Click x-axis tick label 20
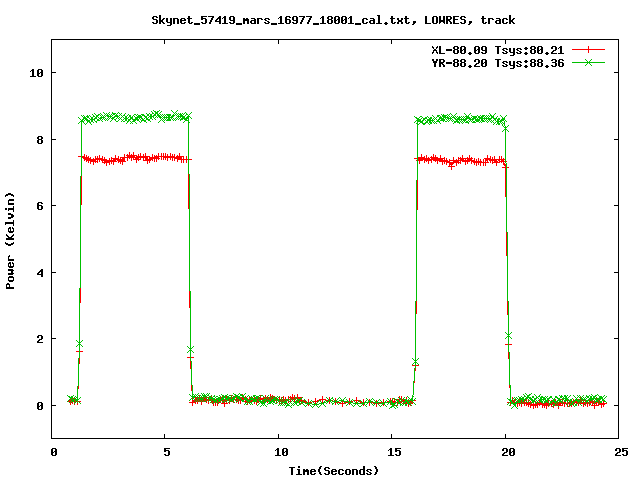 click(x=508, y=452)
